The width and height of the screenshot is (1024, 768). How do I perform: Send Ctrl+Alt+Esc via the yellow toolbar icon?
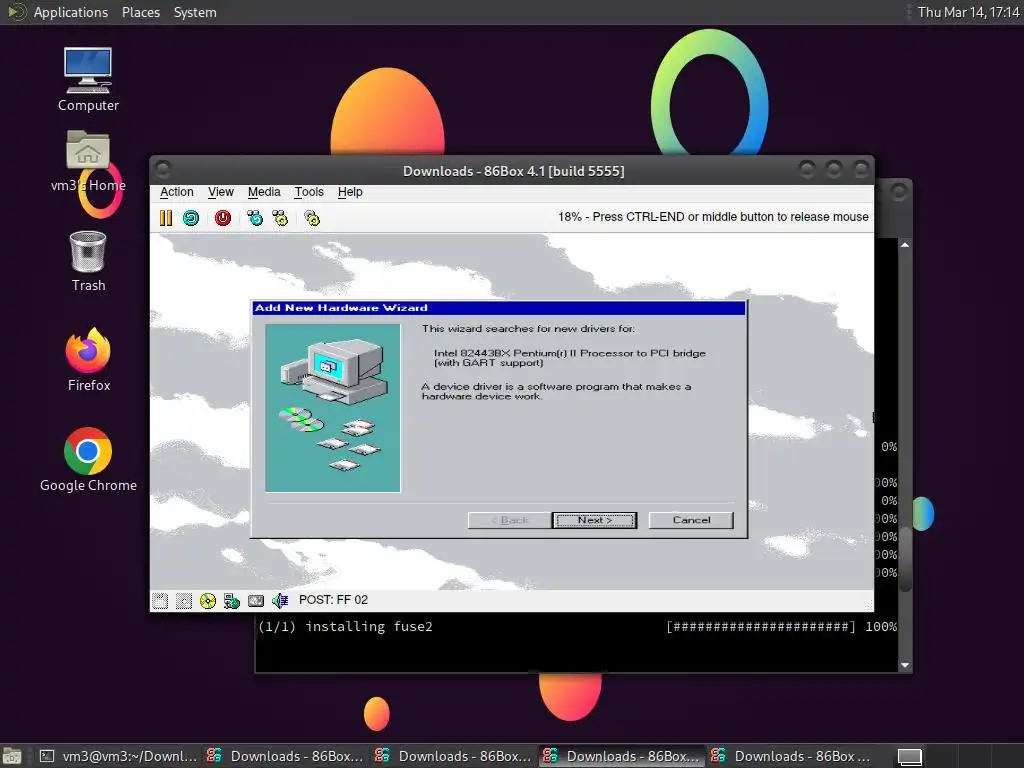click(280, 217)
